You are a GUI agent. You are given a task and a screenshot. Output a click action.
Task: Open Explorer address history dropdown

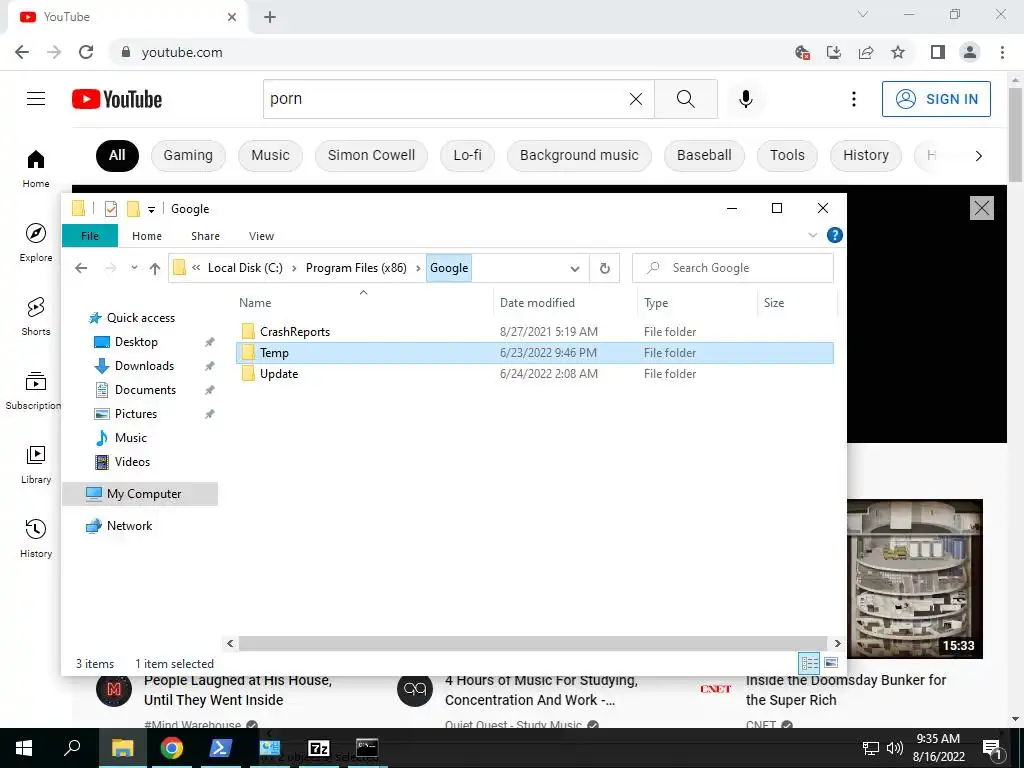point(575,268)
